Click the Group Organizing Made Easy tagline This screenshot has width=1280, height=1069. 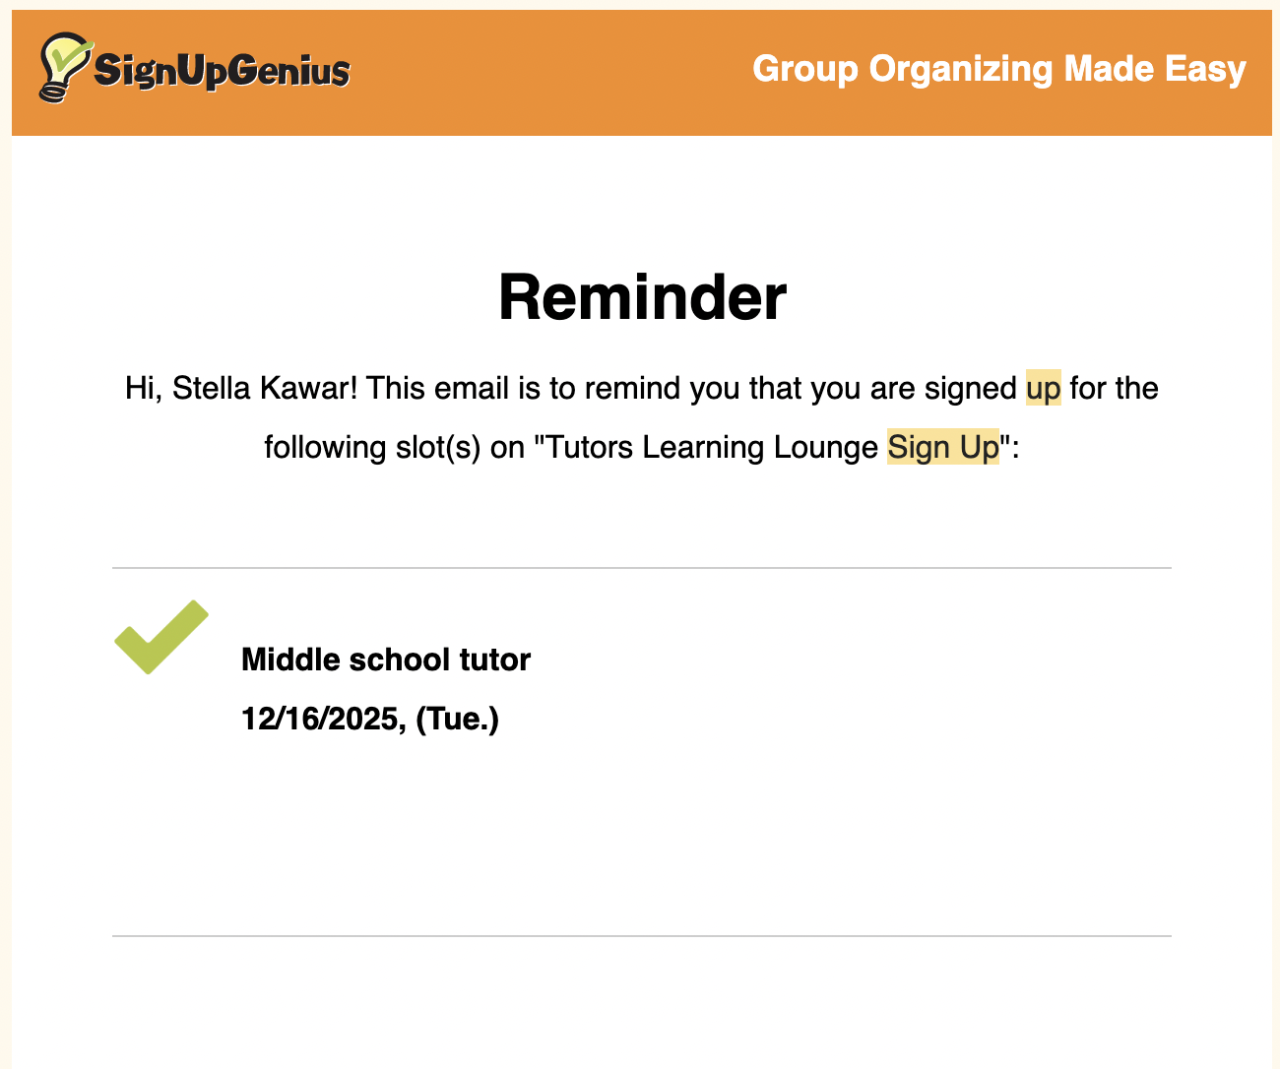coord(998,69)
